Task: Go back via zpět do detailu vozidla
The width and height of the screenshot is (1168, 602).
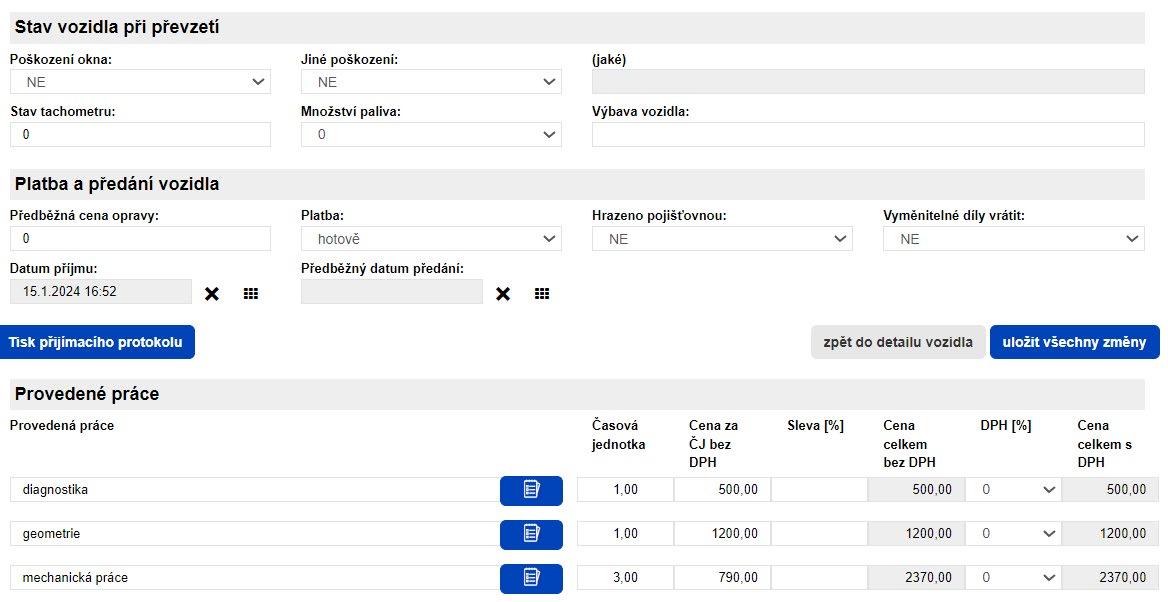Action: pyautogui.click(x=897, y=342)
